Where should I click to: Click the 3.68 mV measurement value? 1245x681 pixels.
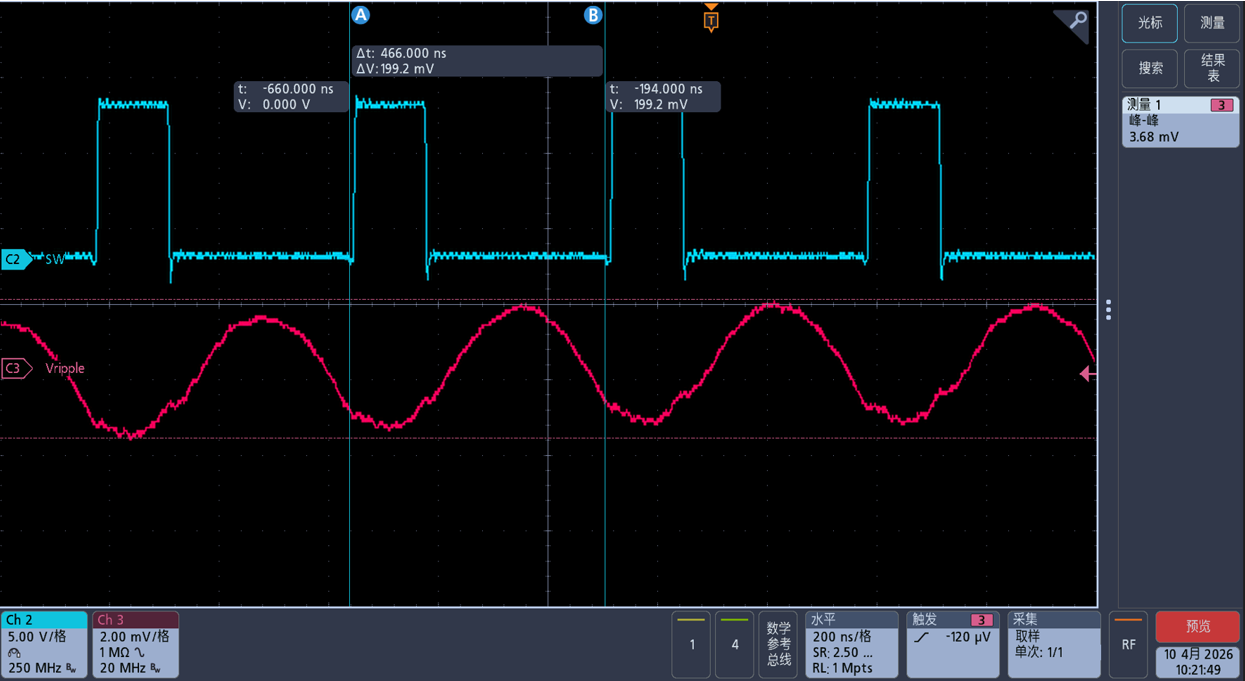(1154, 137)
